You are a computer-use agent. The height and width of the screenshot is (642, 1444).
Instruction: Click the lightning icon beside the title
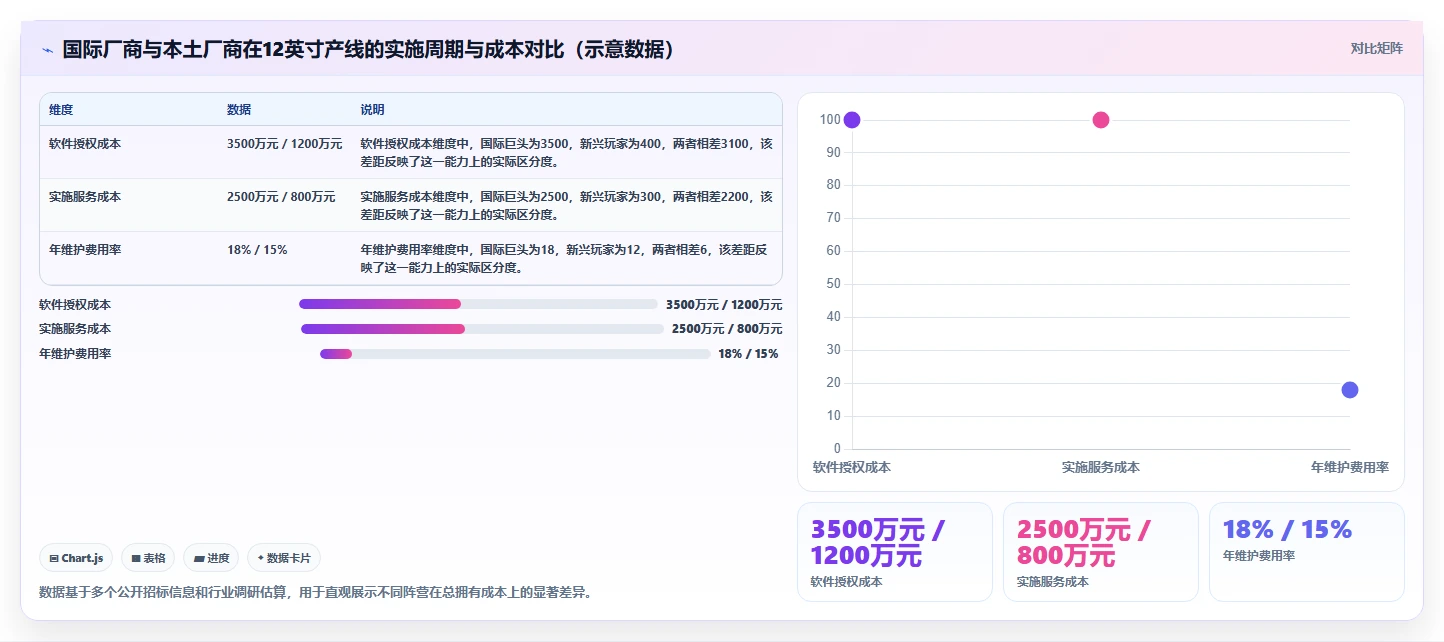pyautogui.click(x=47, y=50)
